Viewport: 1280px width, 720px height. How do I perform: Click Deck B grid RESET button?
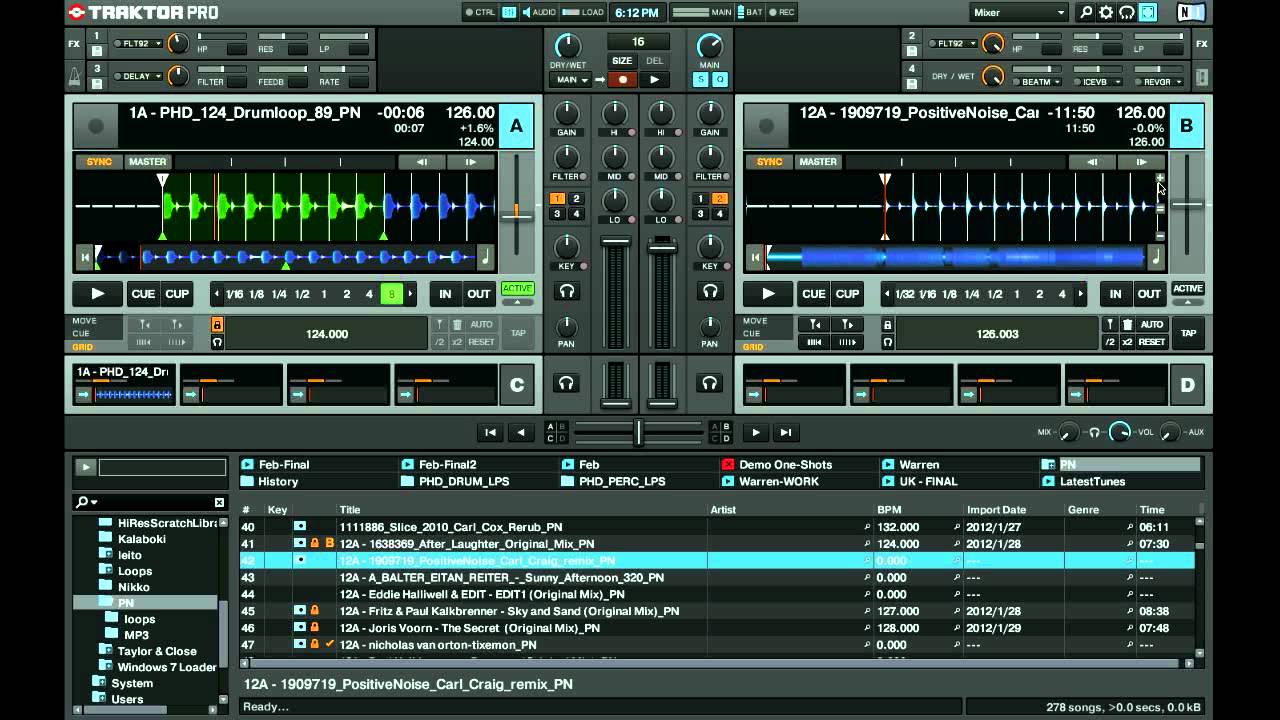coord(1152,342)
